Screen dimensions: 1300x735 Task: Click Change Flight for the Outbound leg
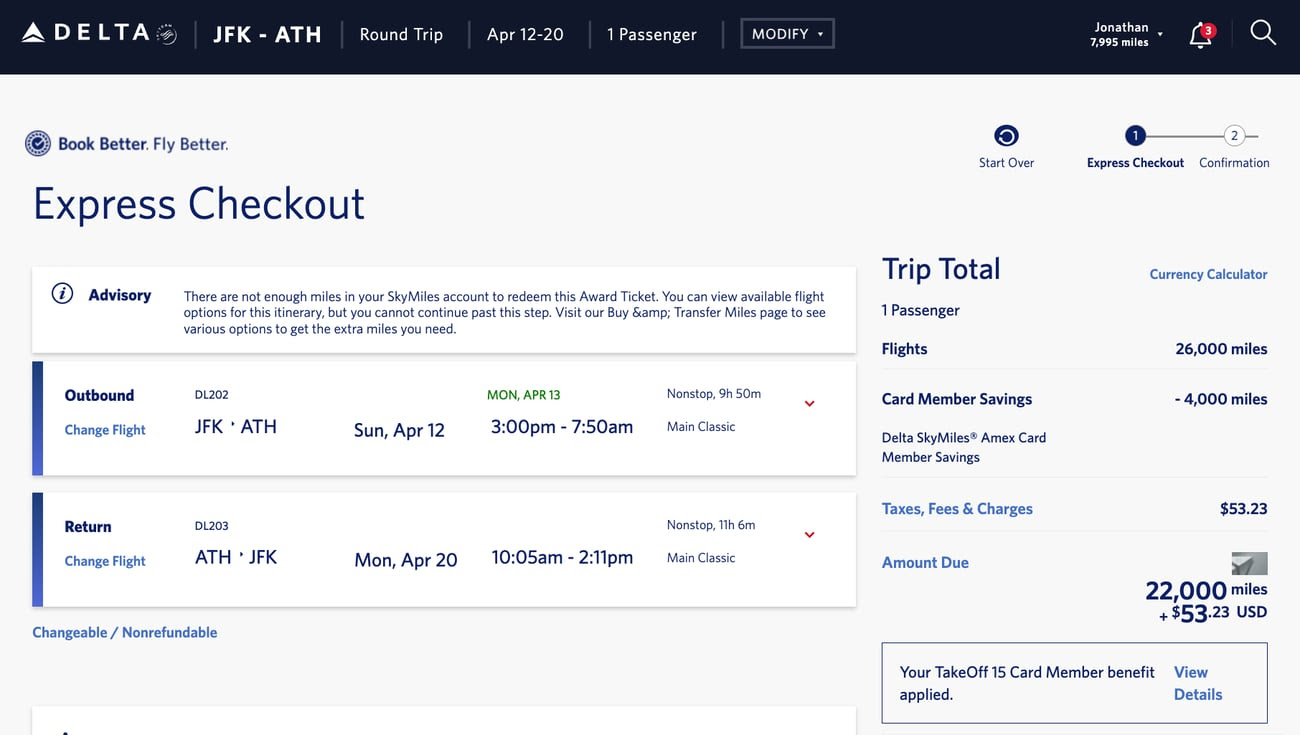(104, 429)
